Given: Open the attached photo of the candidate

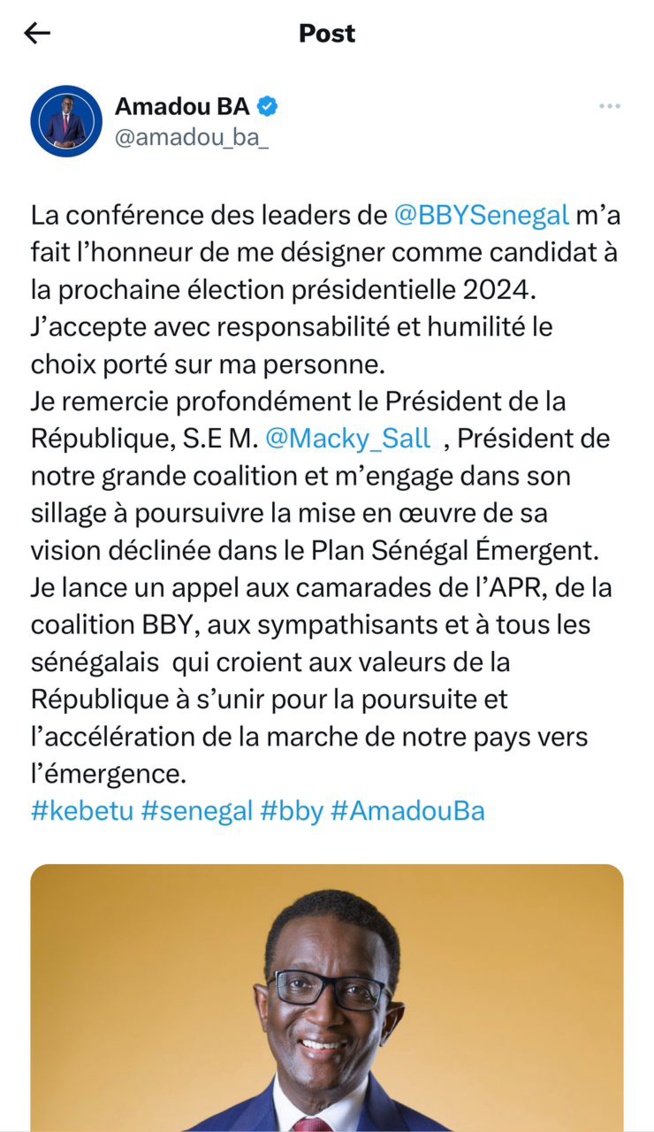Looking at the screenshot, I should point(327,1000).
